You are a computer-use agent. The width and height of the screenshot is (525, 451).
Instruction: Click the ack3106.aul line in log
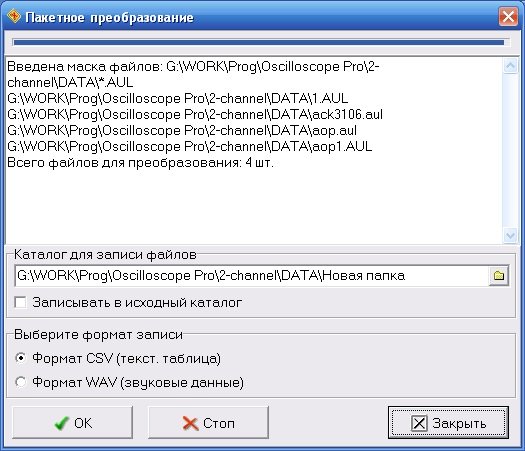[x=195, y=115]
